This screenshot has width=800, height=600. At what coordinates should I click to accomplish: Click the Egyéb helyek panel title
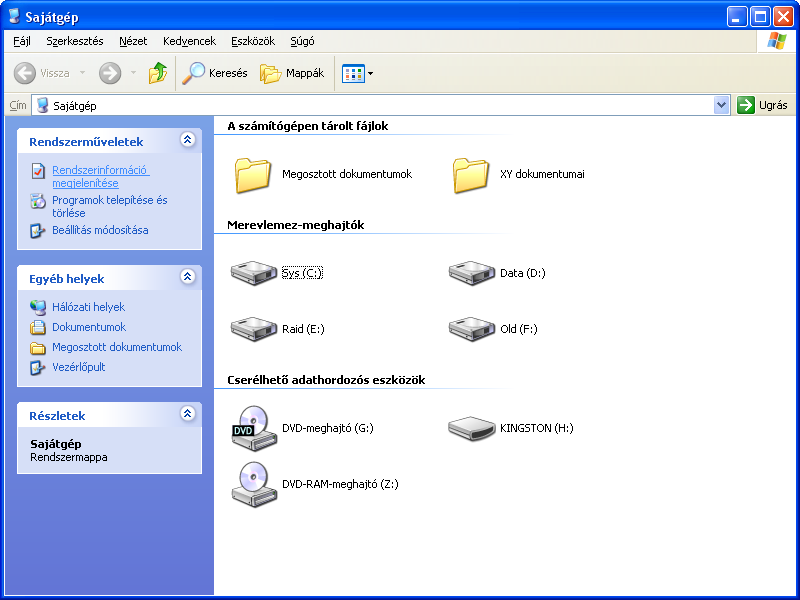pyautogui.click(x=66, y=279)
